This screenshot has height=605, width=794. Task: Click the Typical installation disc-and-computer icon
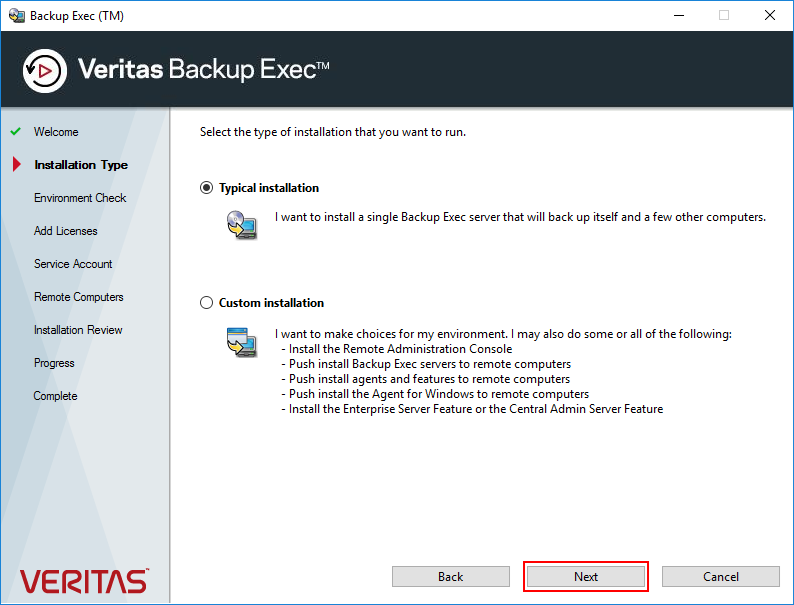pos(242,225)
